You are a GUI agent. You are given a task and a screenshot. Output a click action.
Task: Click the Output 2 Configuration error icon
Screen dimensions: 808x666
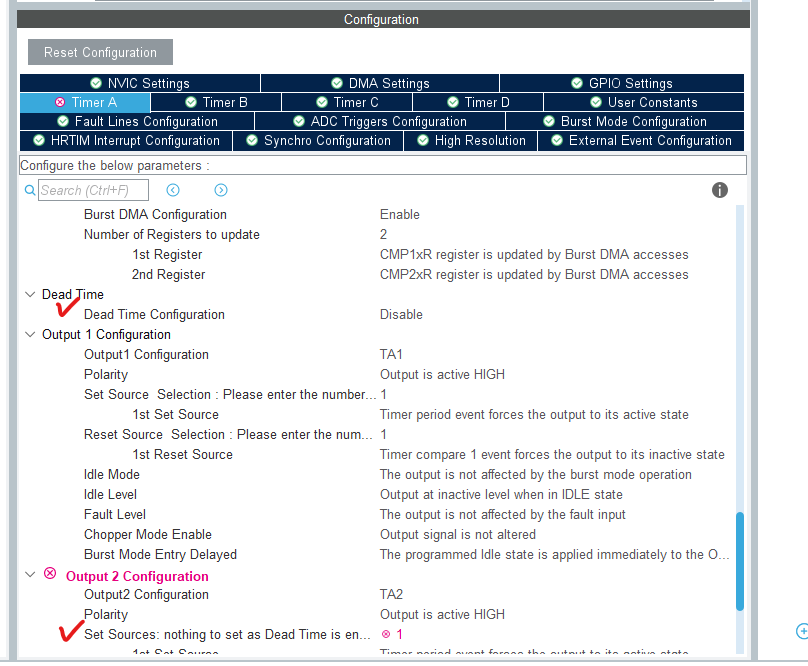click(50, 573)
